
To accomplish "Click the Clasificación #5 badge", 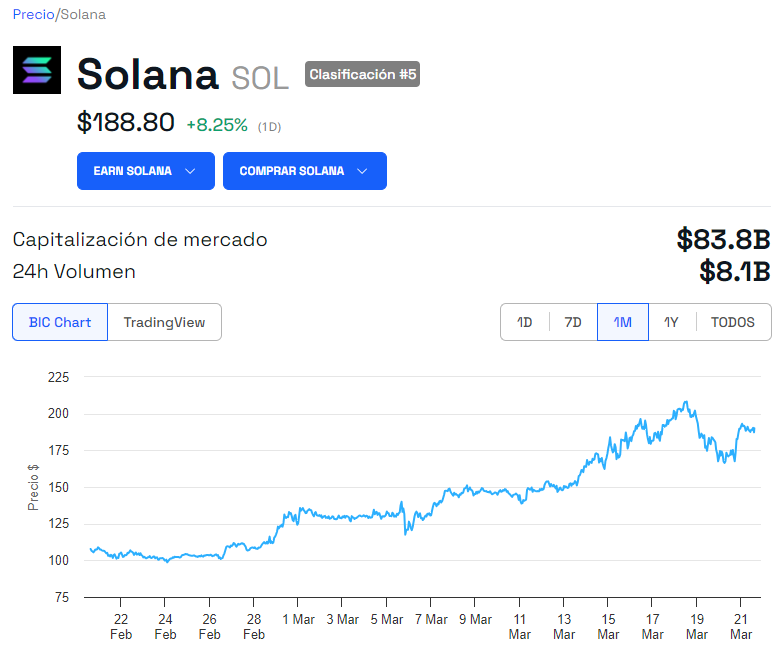I will [363, 74].
